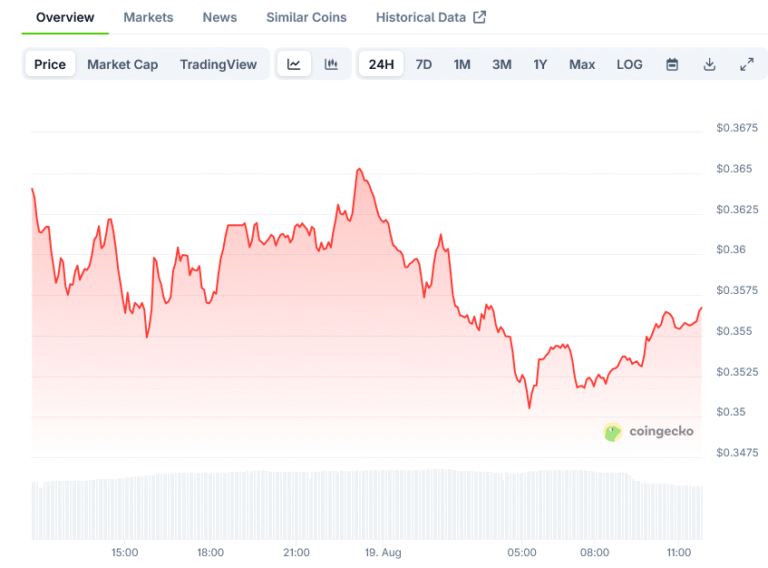This screenshot has width=768, height=568.
Task: Select the Price chart mode
Action: 50,64
